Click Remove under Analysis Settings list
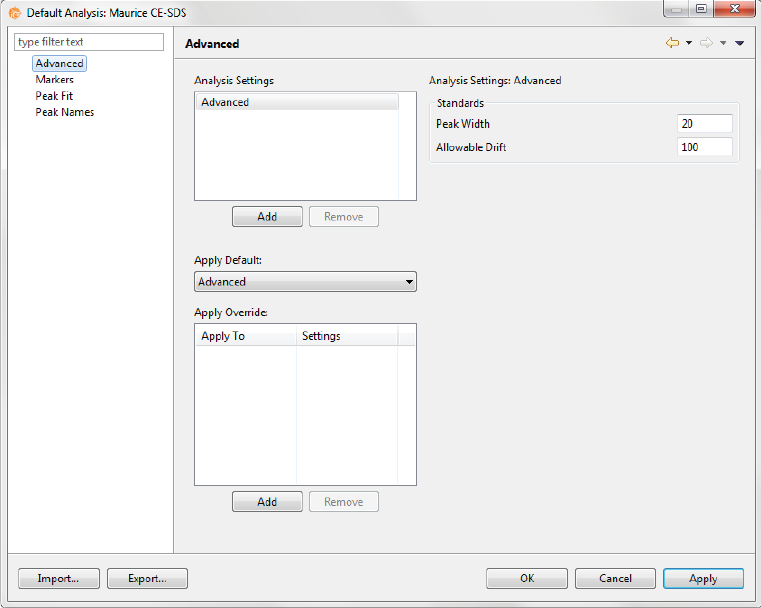This screenshot has width=761, height=608. (x=344, y=216)
